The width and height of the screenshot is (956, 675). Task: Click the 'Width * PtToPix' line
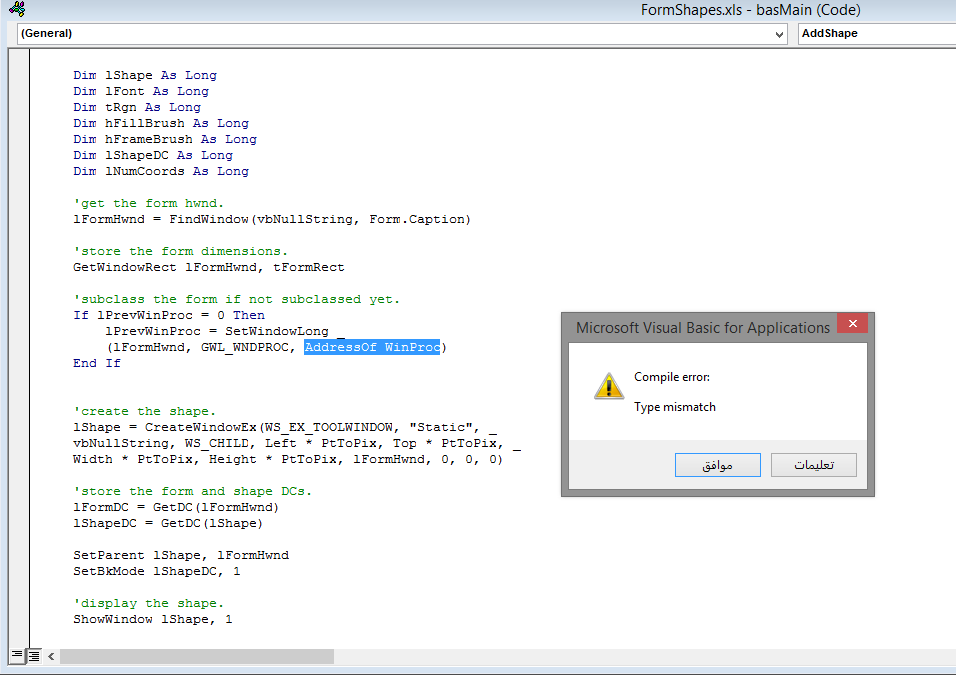coord(288,459)
